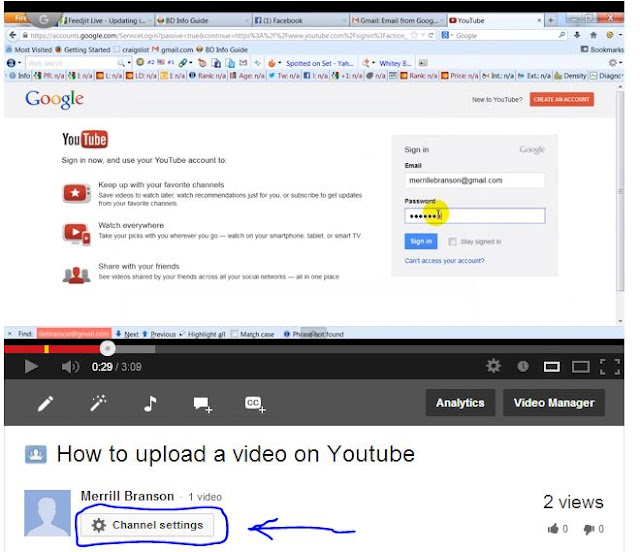Click the browser Downloads arrow icon

[x=577, y=35]
